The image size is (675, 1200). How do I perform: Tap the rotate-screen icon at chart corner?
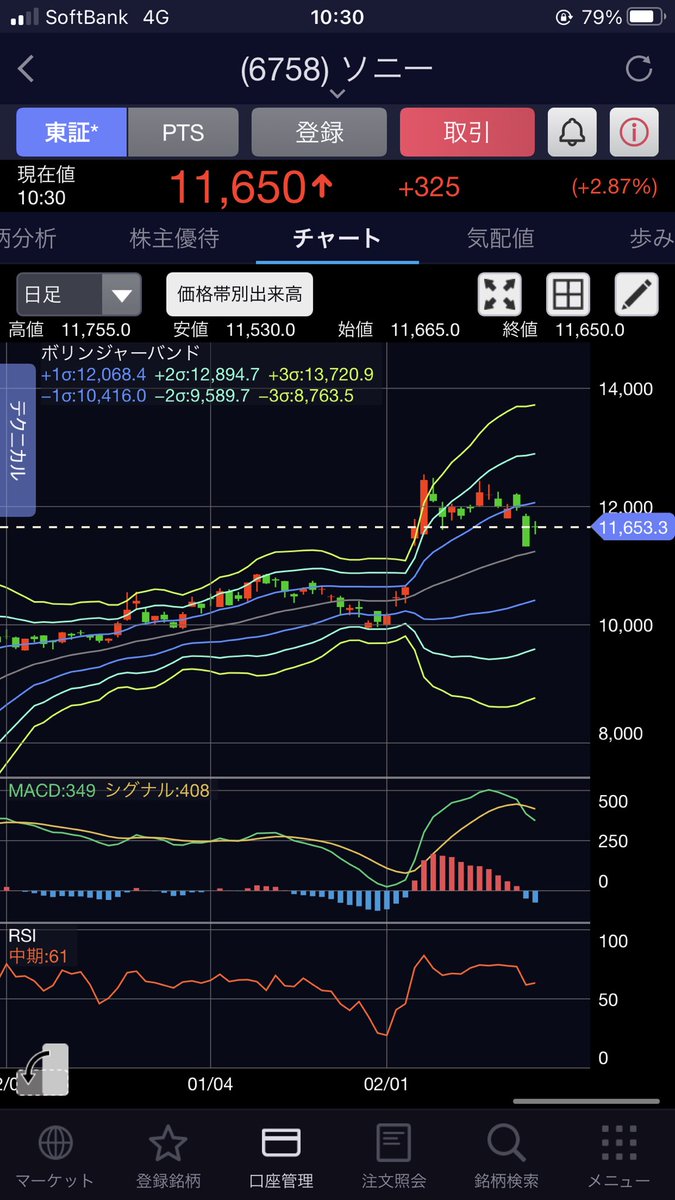(42, 1069)
